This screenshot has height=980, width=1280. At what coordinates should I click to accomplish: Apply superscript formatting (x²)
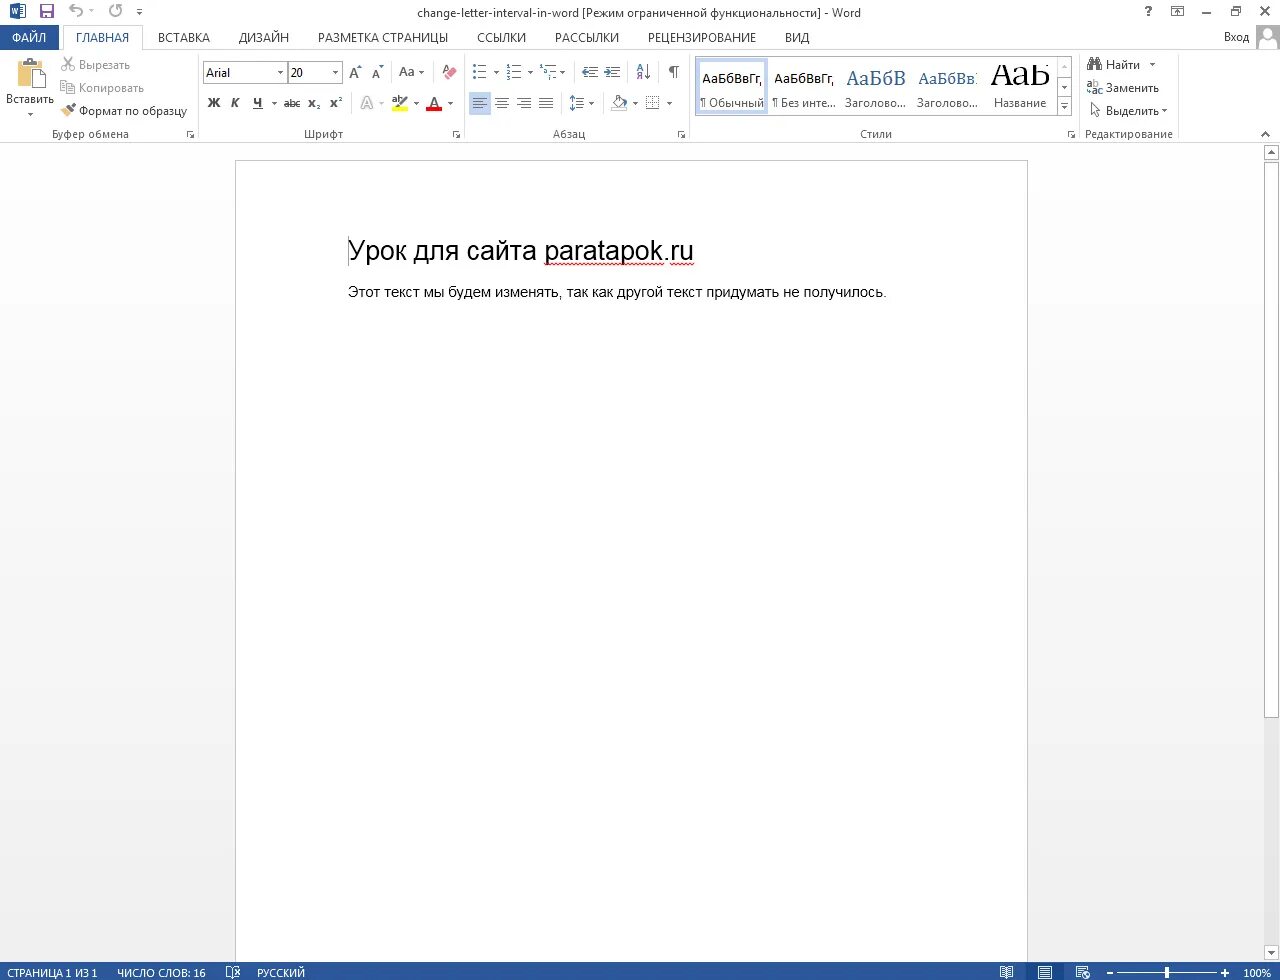(336, 103)
